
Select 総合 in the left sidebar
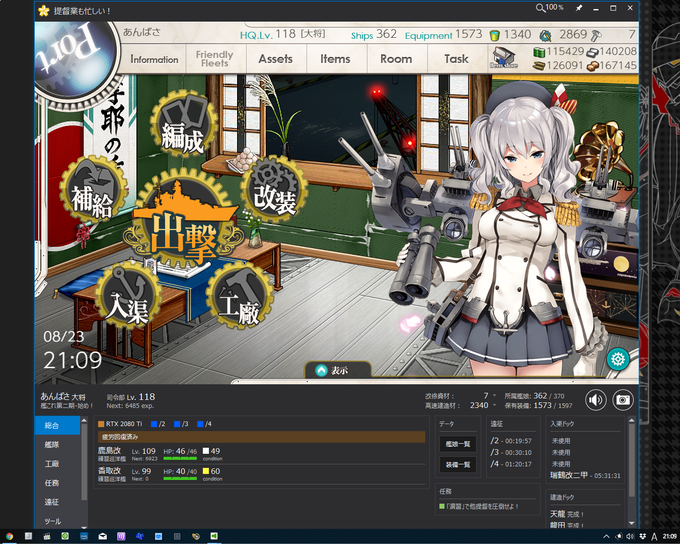click(x=57, y=425)
